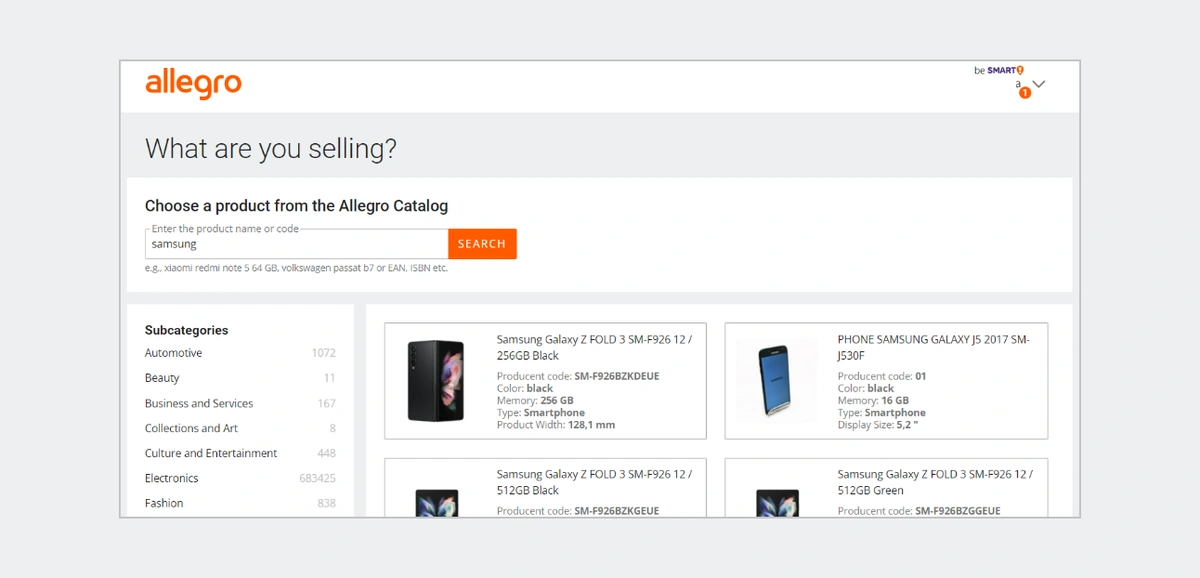Click the Automotive count 1072
The height and width of the screenshot is (578, 1200).
point(323,353)
